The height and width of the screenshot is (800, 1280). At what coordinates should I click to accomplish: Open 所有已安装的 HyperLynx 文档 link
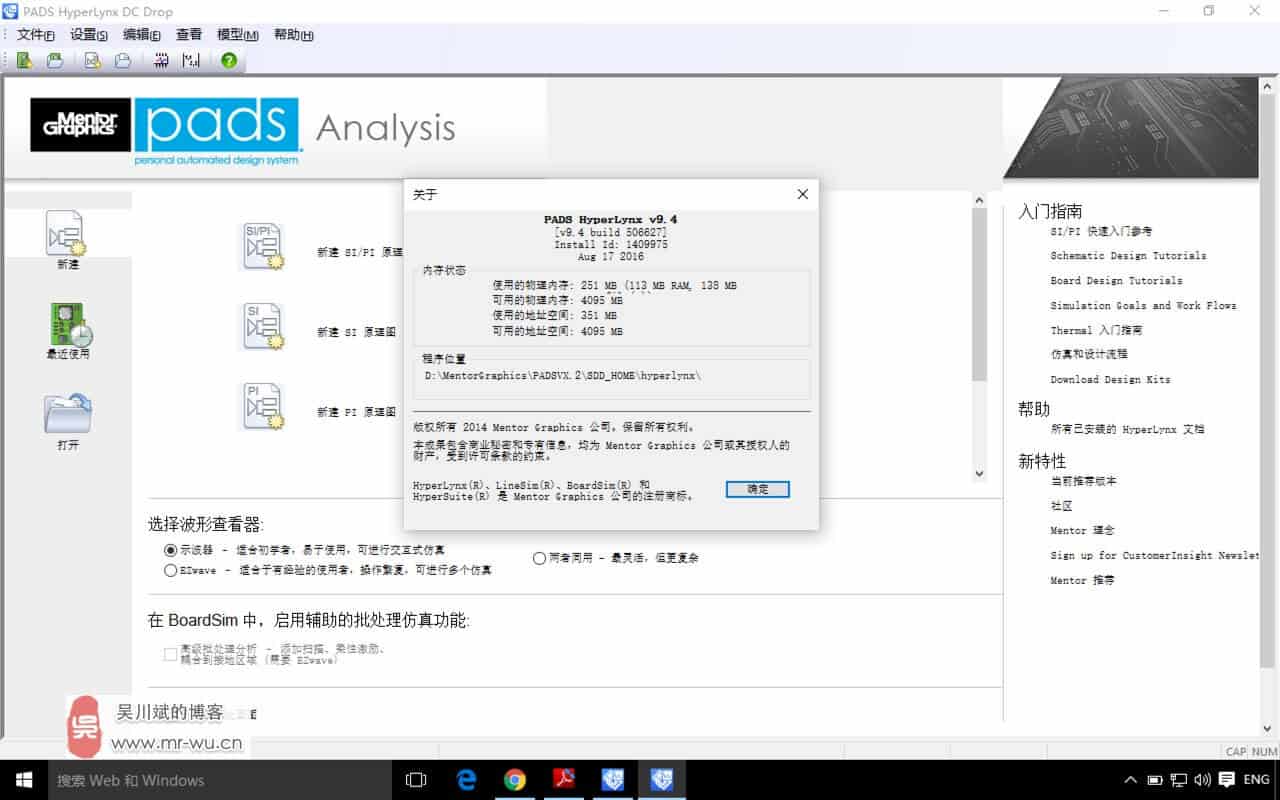click(x=1127, y=429)
